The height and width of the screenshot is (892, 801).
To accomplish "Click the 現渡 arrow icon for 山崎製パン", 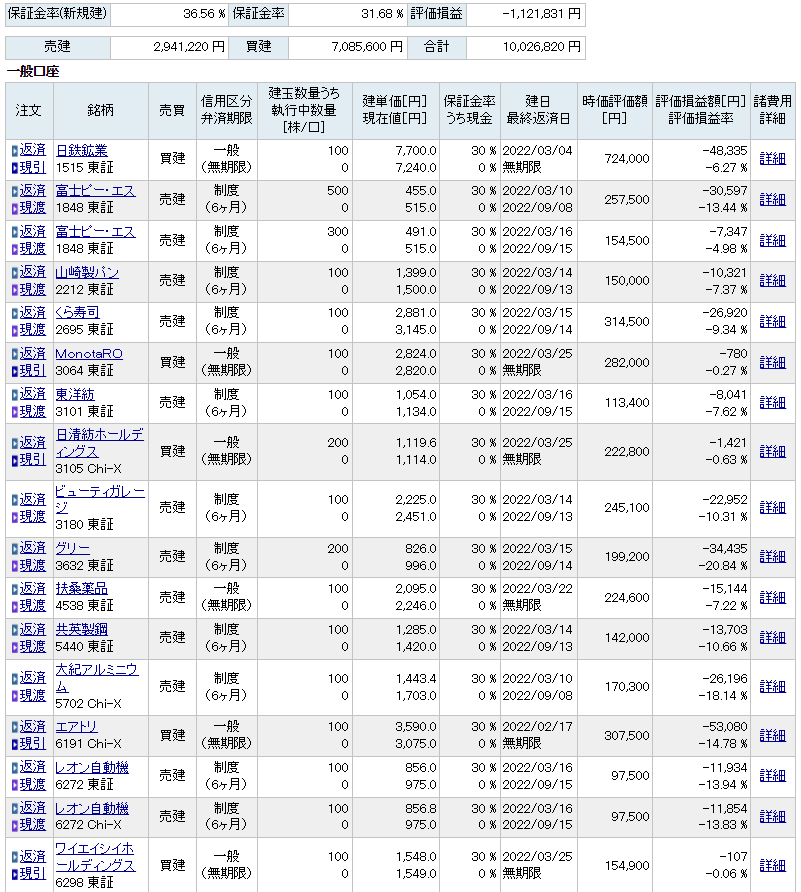I will point(14,290).
